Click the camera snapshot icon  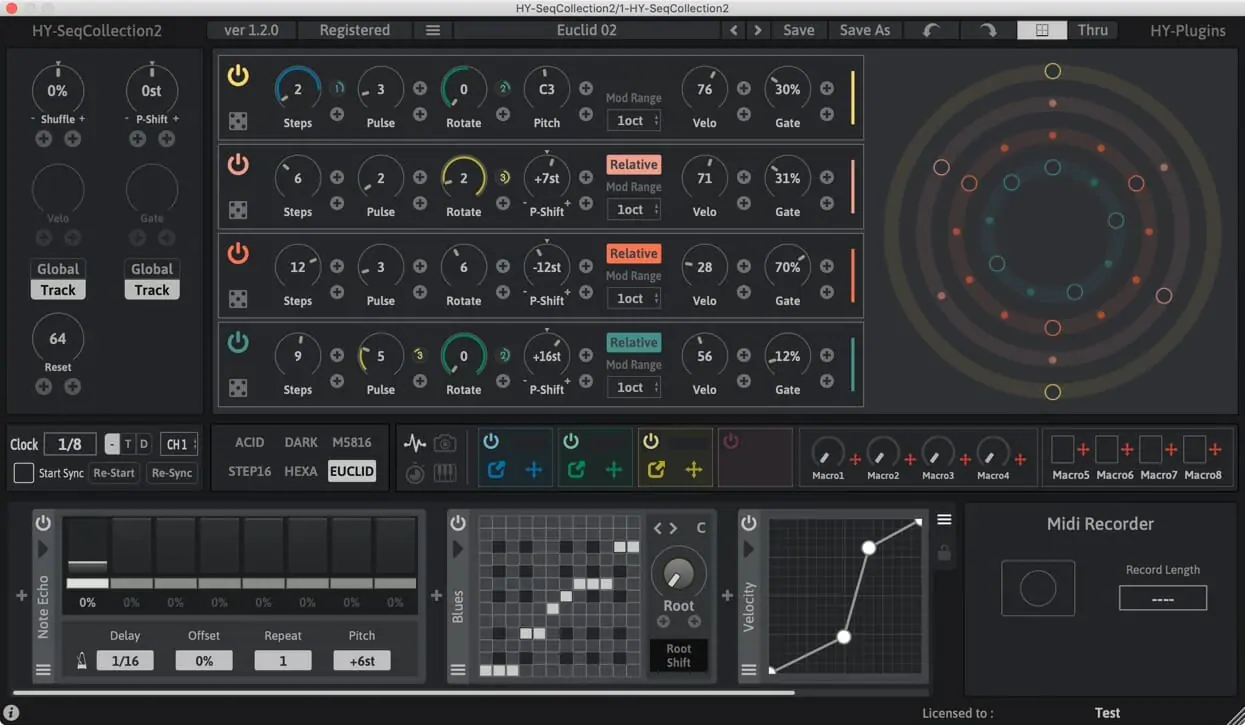445,444
